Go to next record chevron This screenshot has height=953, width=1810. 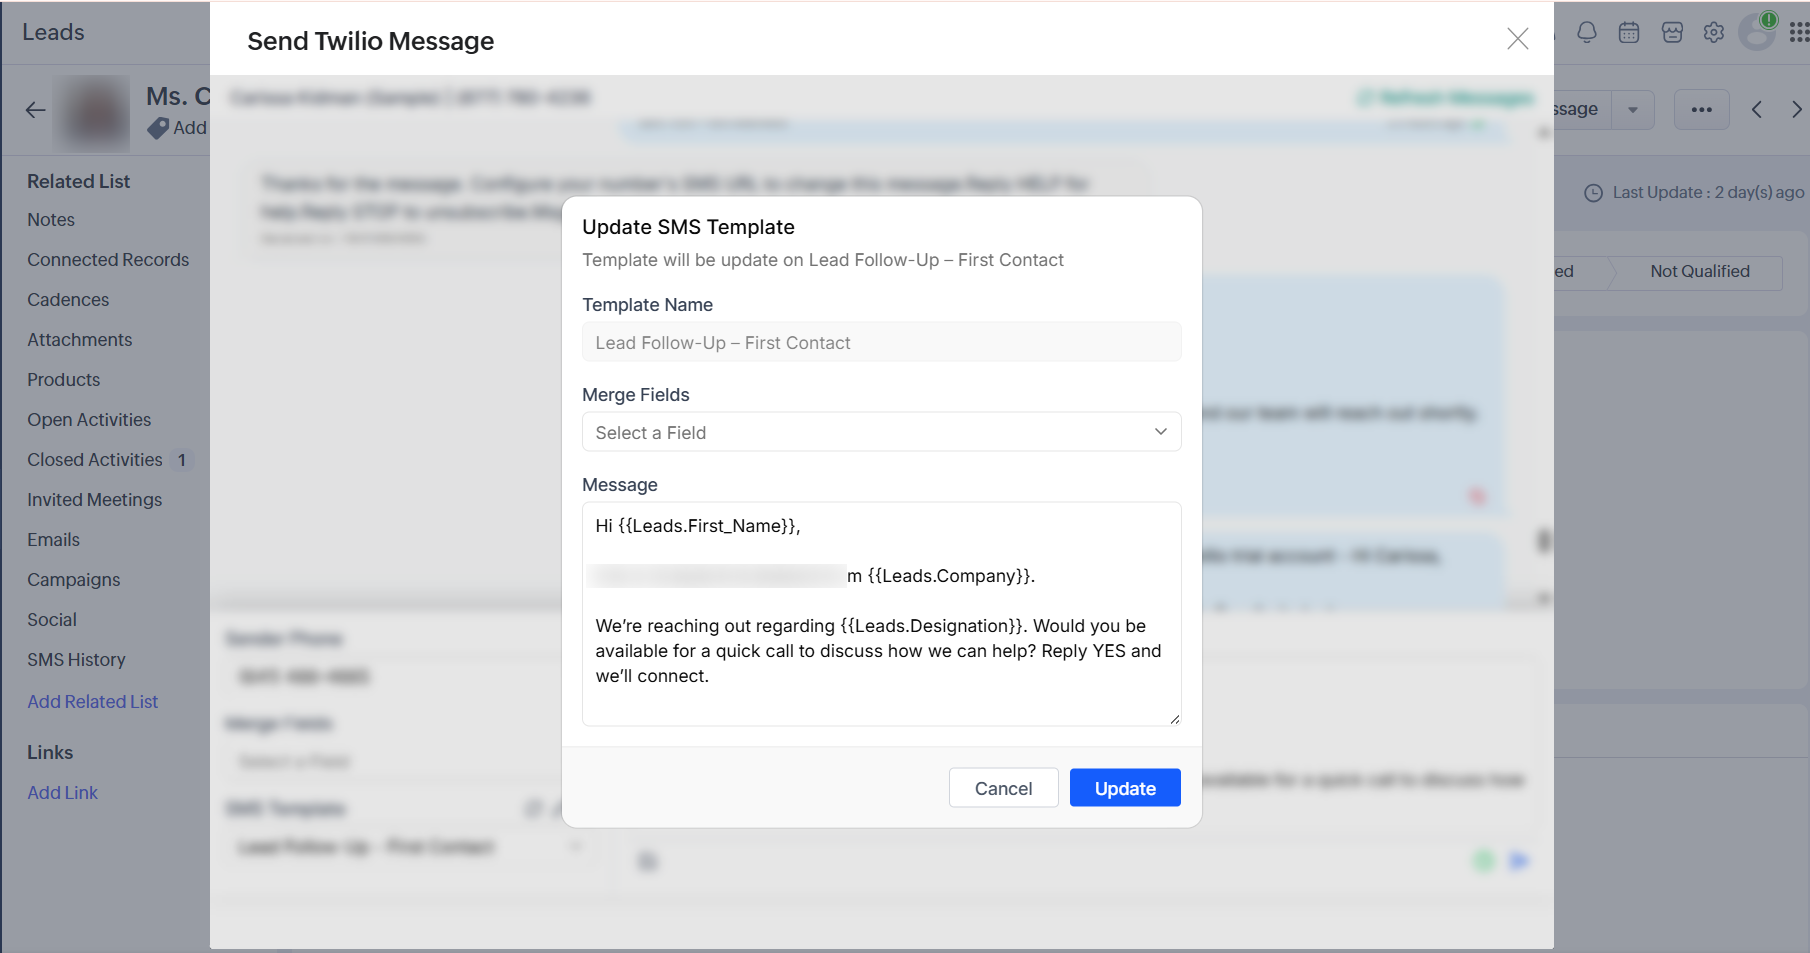[1797, 110]
